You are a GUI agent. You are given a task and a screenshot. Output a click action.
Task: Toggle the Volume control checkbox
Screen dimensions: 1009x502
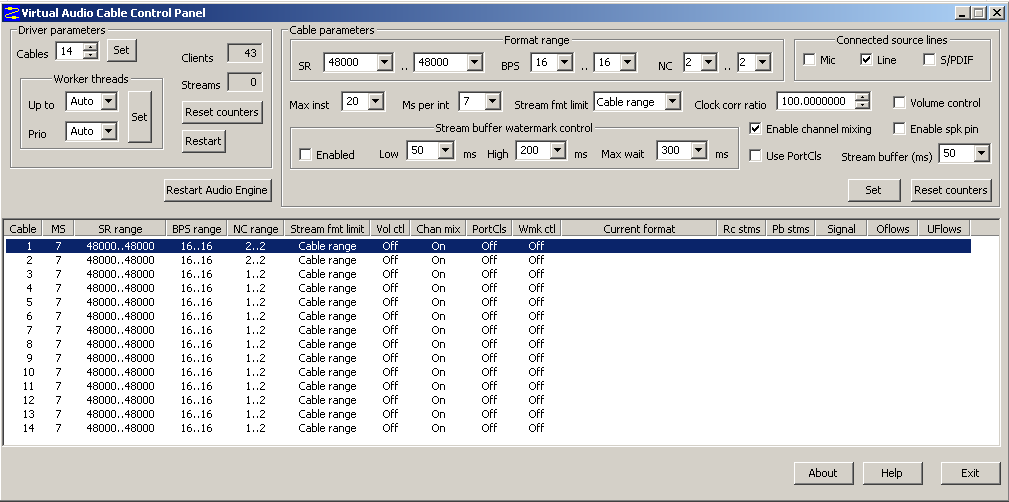[x=899, y=102]
